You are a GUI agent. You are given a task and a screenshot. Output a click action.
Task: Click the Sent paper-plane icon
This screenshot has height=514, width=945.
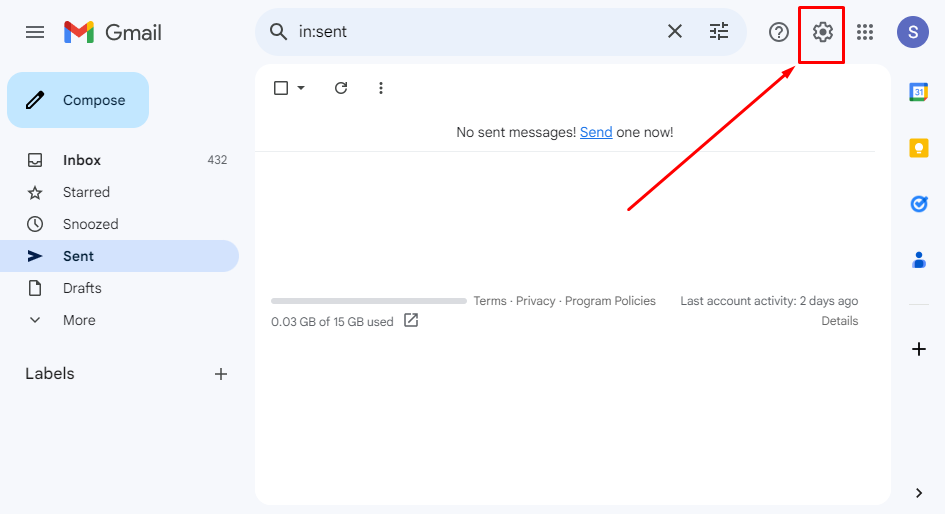click(35, 256)
